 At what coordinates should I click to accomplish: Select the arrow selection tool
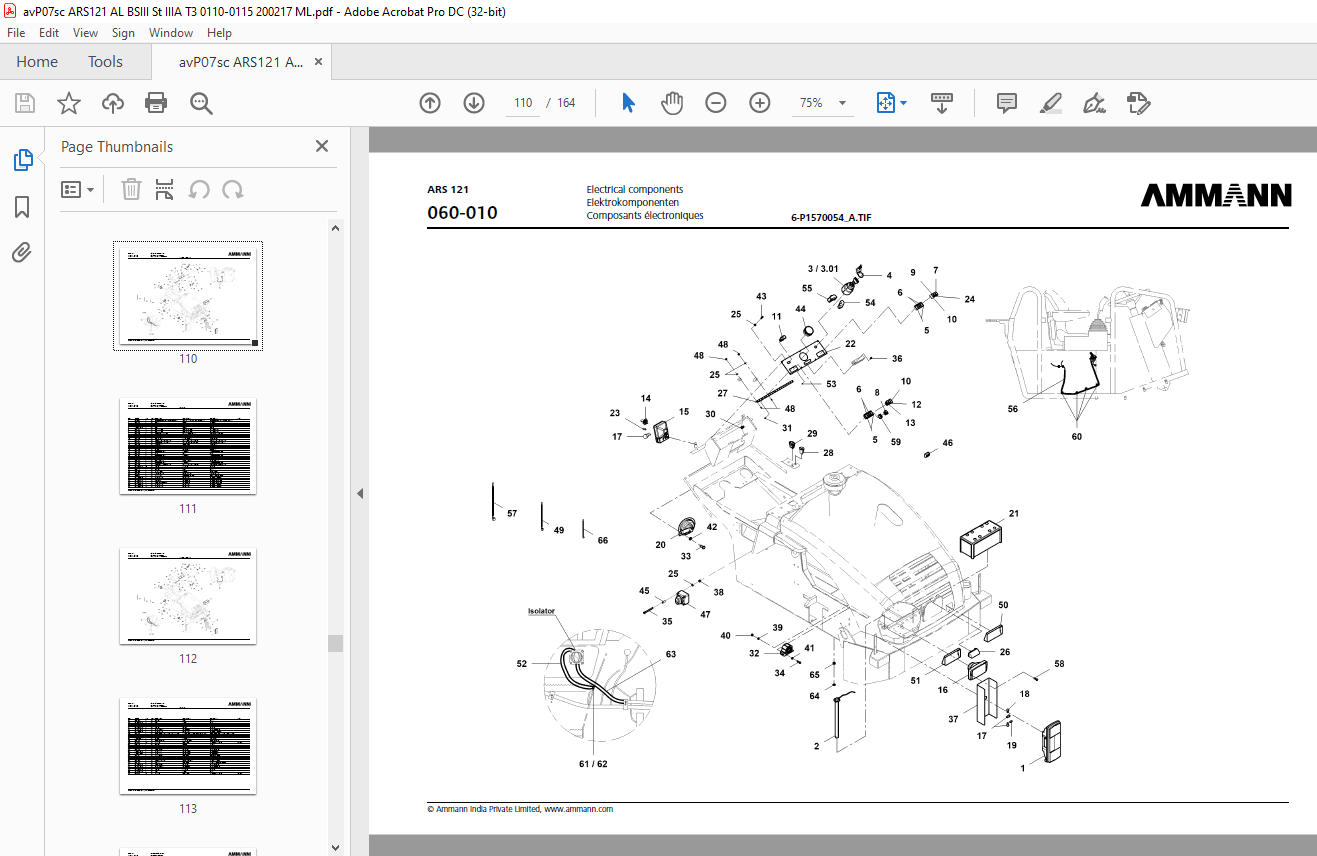(x=628, y=103)
